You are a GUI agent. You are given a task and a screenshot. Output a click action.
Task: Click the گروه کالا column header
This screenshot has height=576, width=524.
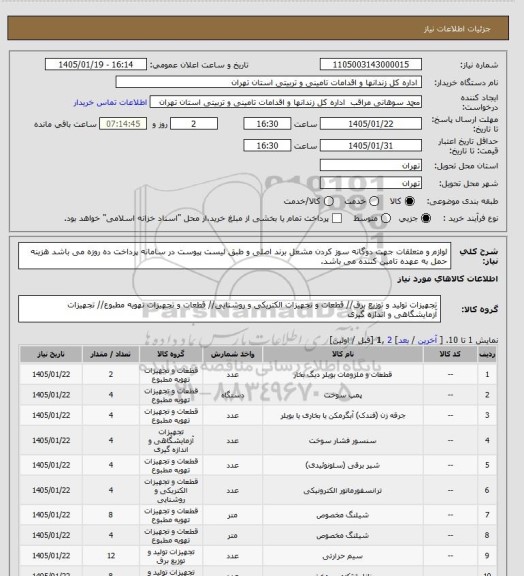click(x=171, y=354)
